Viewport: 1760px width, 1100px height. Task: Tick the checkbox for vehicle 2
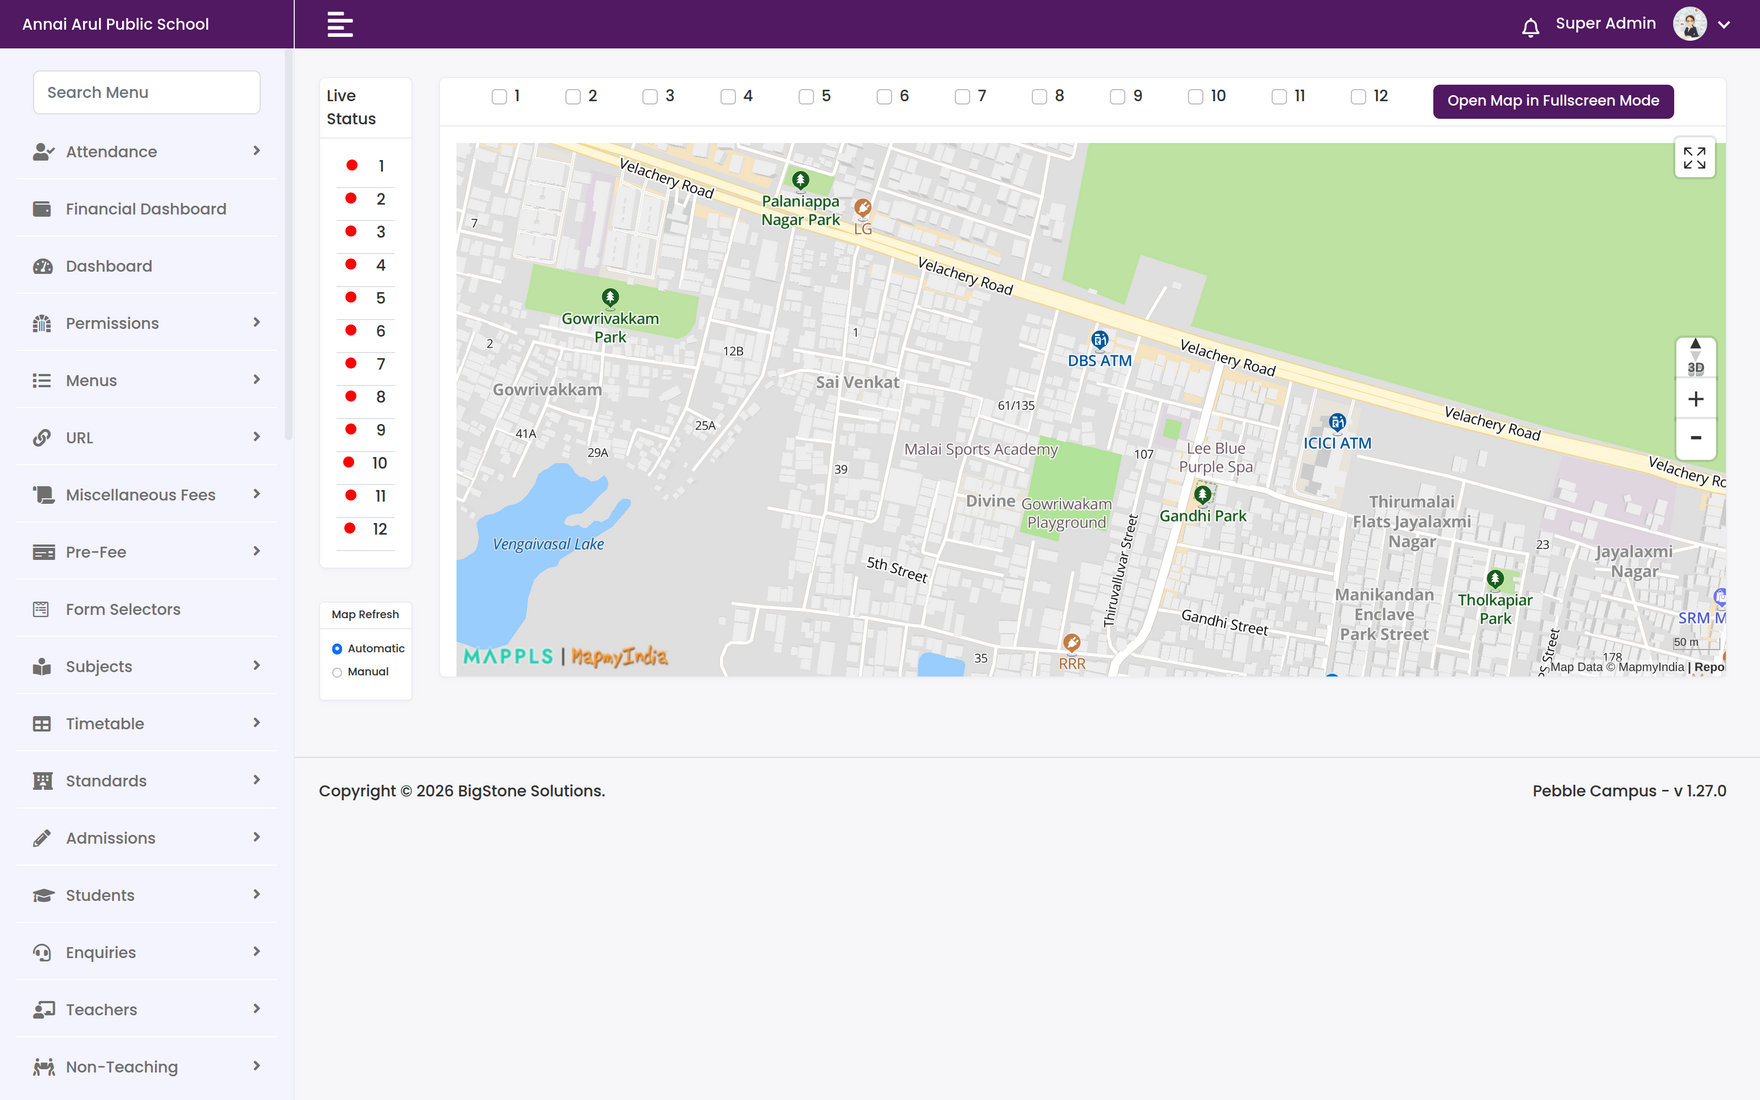coord(573,97)
